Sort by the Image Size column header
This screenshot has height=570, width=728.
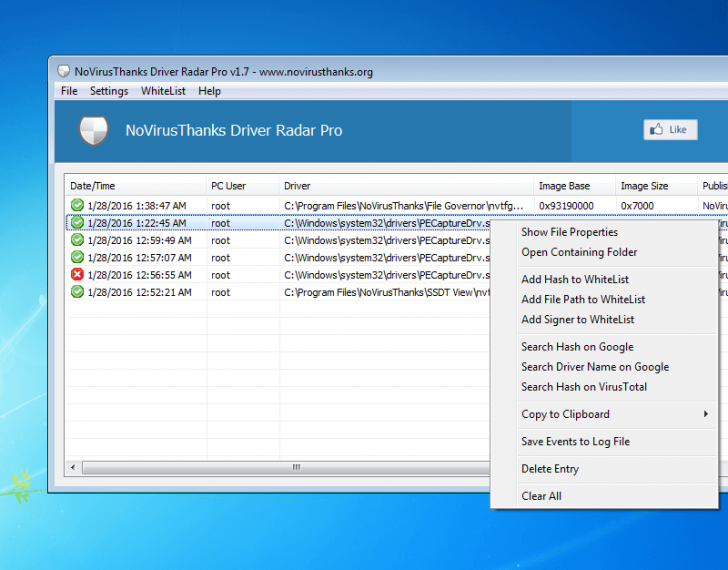[x=656, y=186]
